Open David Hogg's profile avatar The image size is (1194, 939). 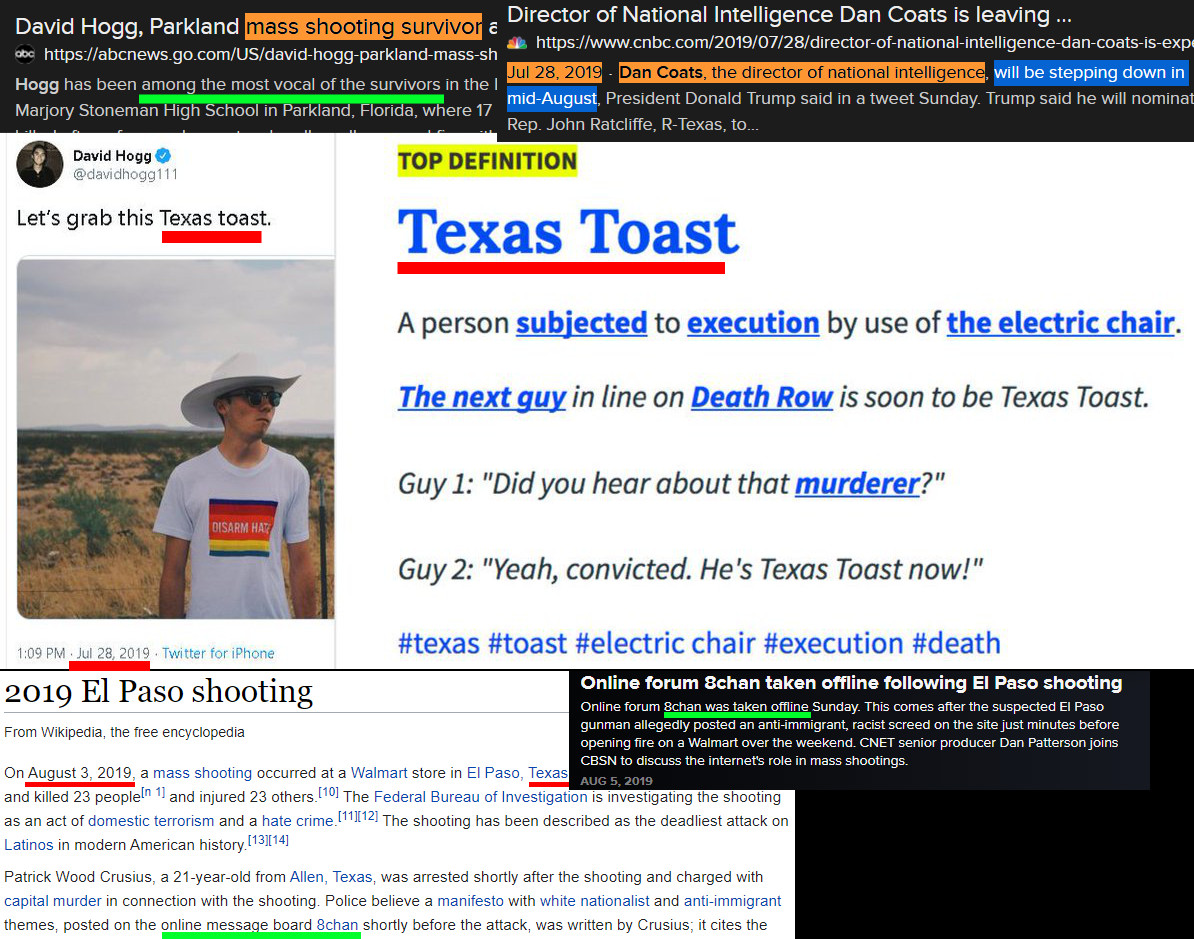(x=40, y=165)
